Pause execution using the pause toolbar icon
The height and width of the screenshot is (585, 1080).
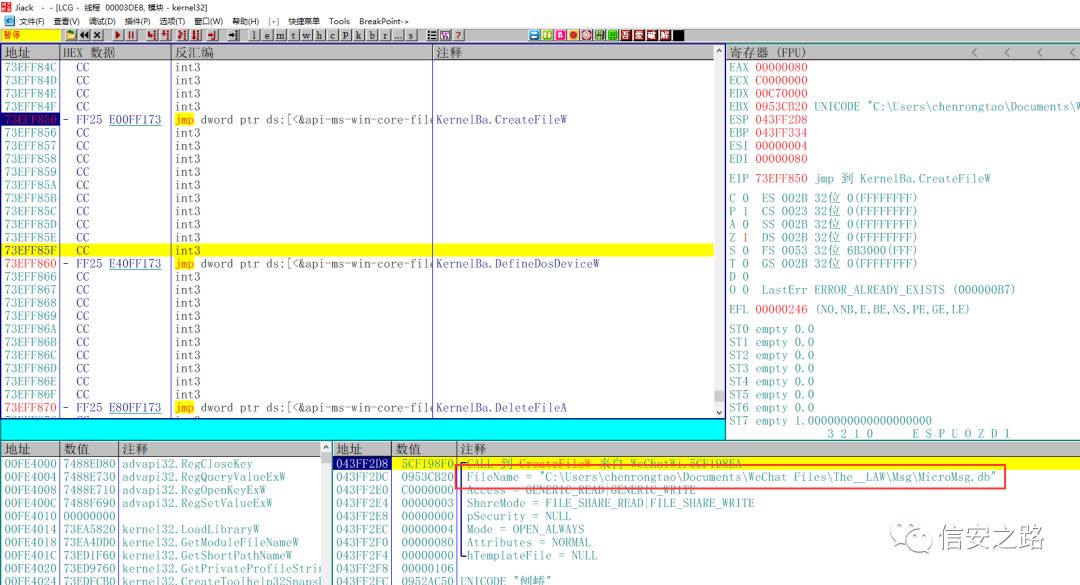click(132, 35)
